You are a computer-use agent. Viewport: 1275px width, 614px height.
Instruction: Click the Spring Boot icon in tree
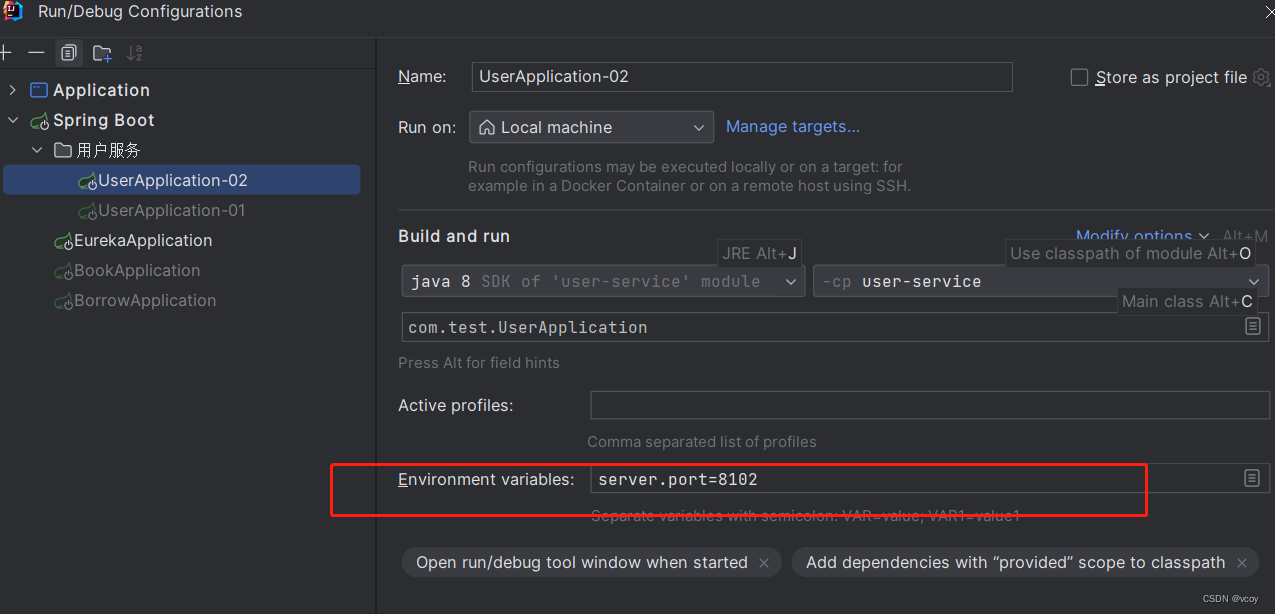[40, 120]
